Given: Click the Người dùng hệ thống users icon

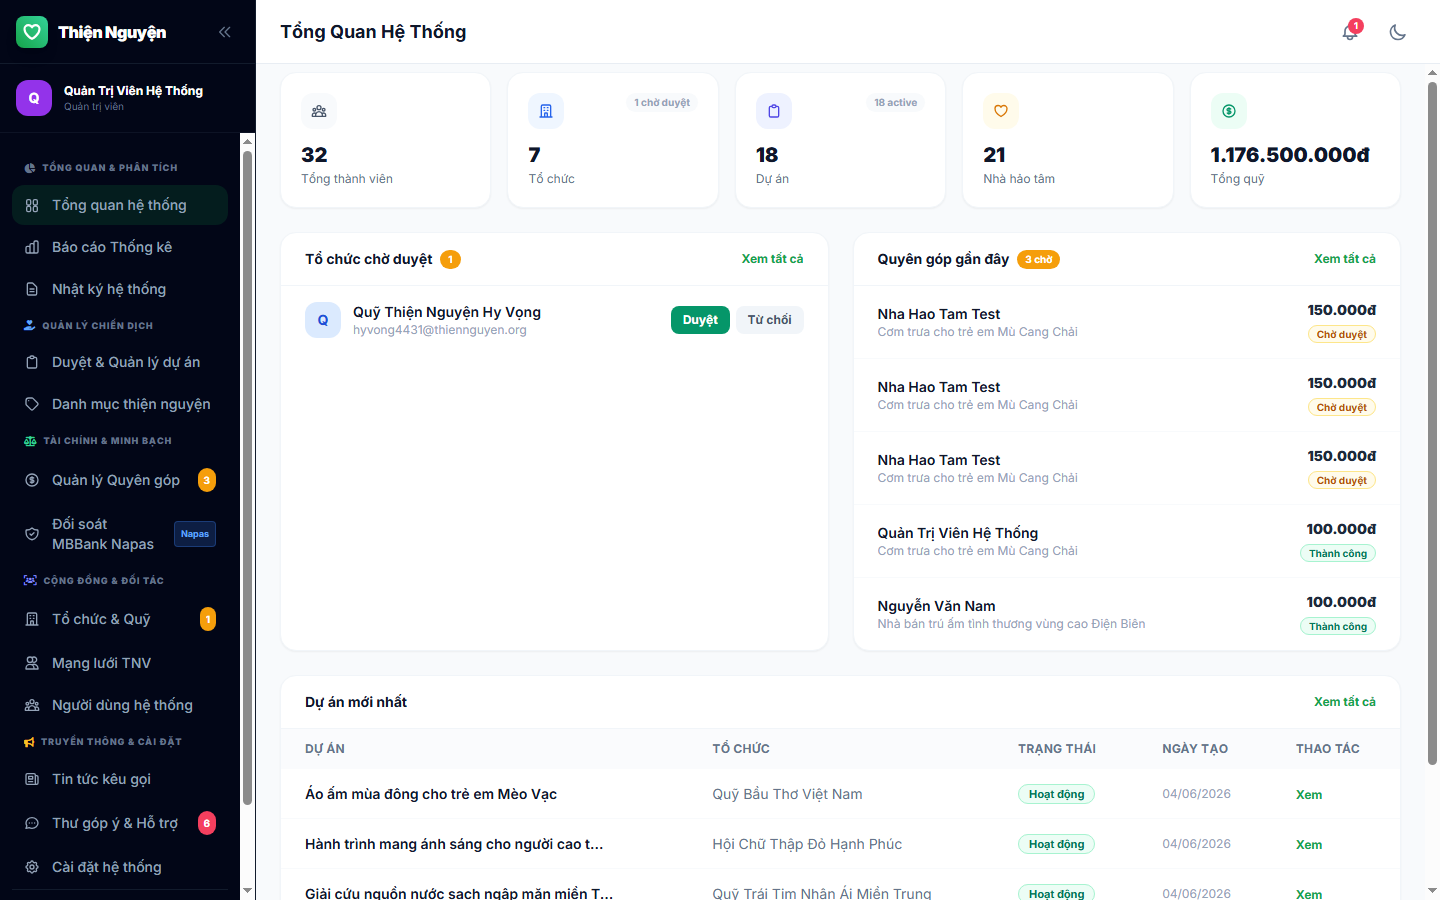Looking at the screenshot, I should 32,705.
